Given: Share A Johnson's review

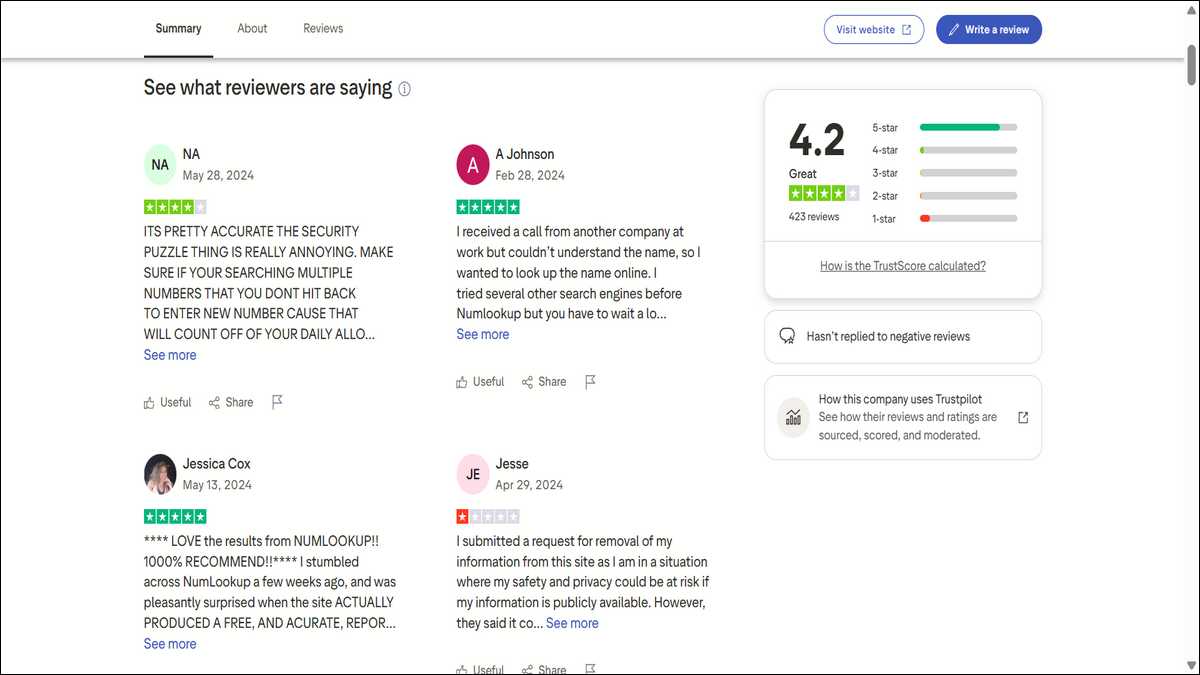Looking at the screenshot, I should [x=544, y=381].
